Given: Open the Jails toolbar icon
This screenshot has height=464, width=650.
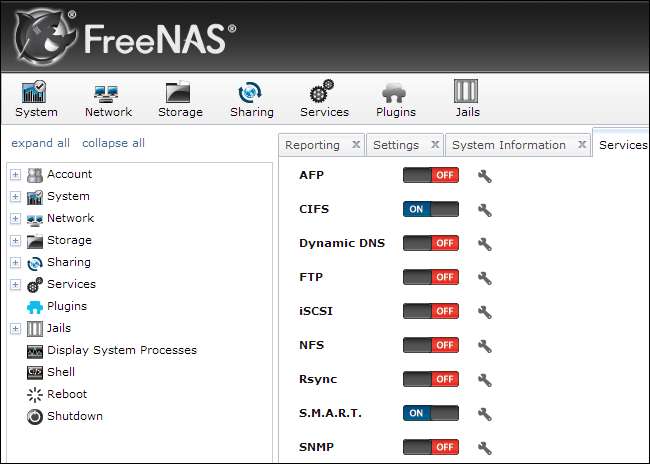Looking at the screenshot, I should coord(467,98).
